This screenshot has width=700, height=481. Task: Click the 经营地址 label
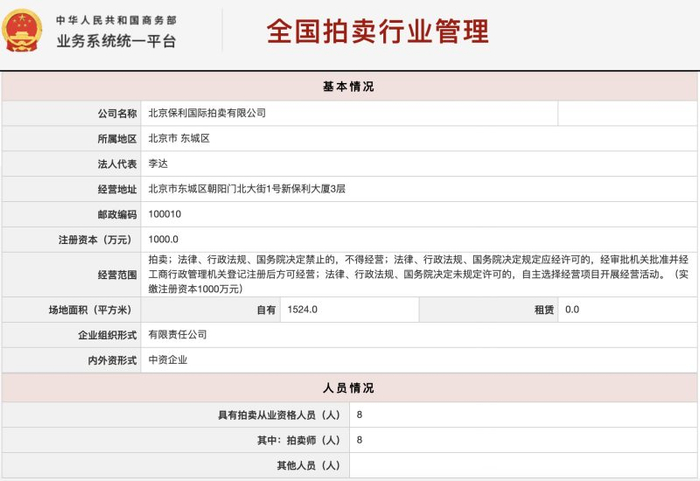tap(117, 189)
